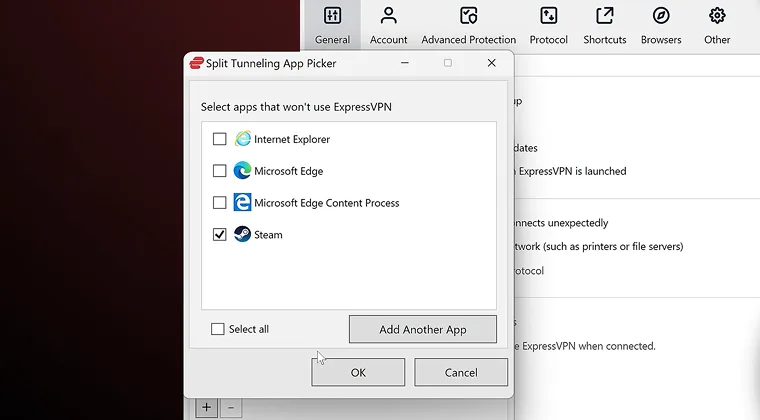This screenshot has height=420, width=760.
Task: Click the Add Another App button
Action: point(423,329)
